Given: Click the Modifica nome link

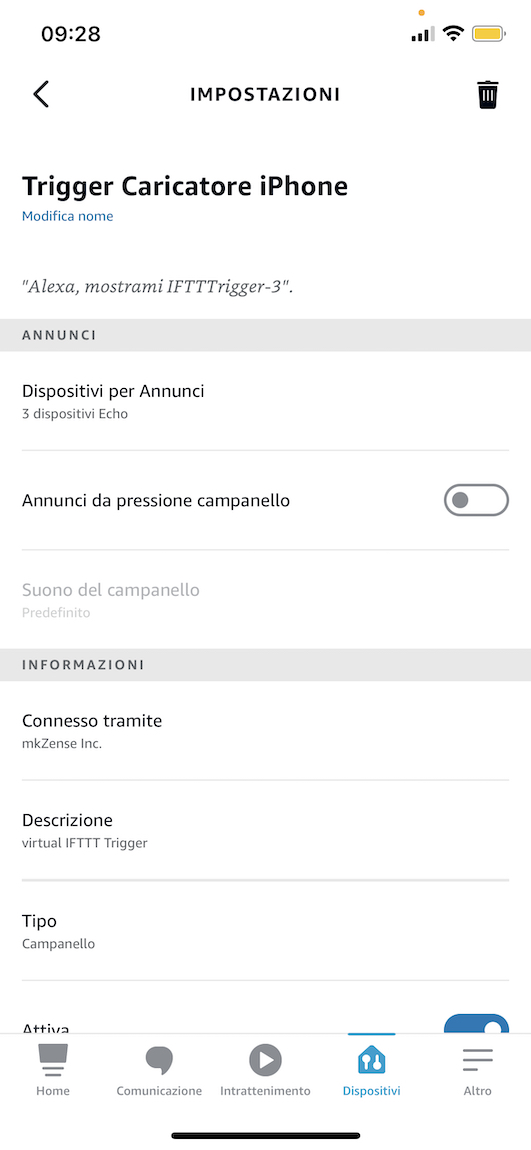Looking at the screenshot, I should click(x=67, y=216).
